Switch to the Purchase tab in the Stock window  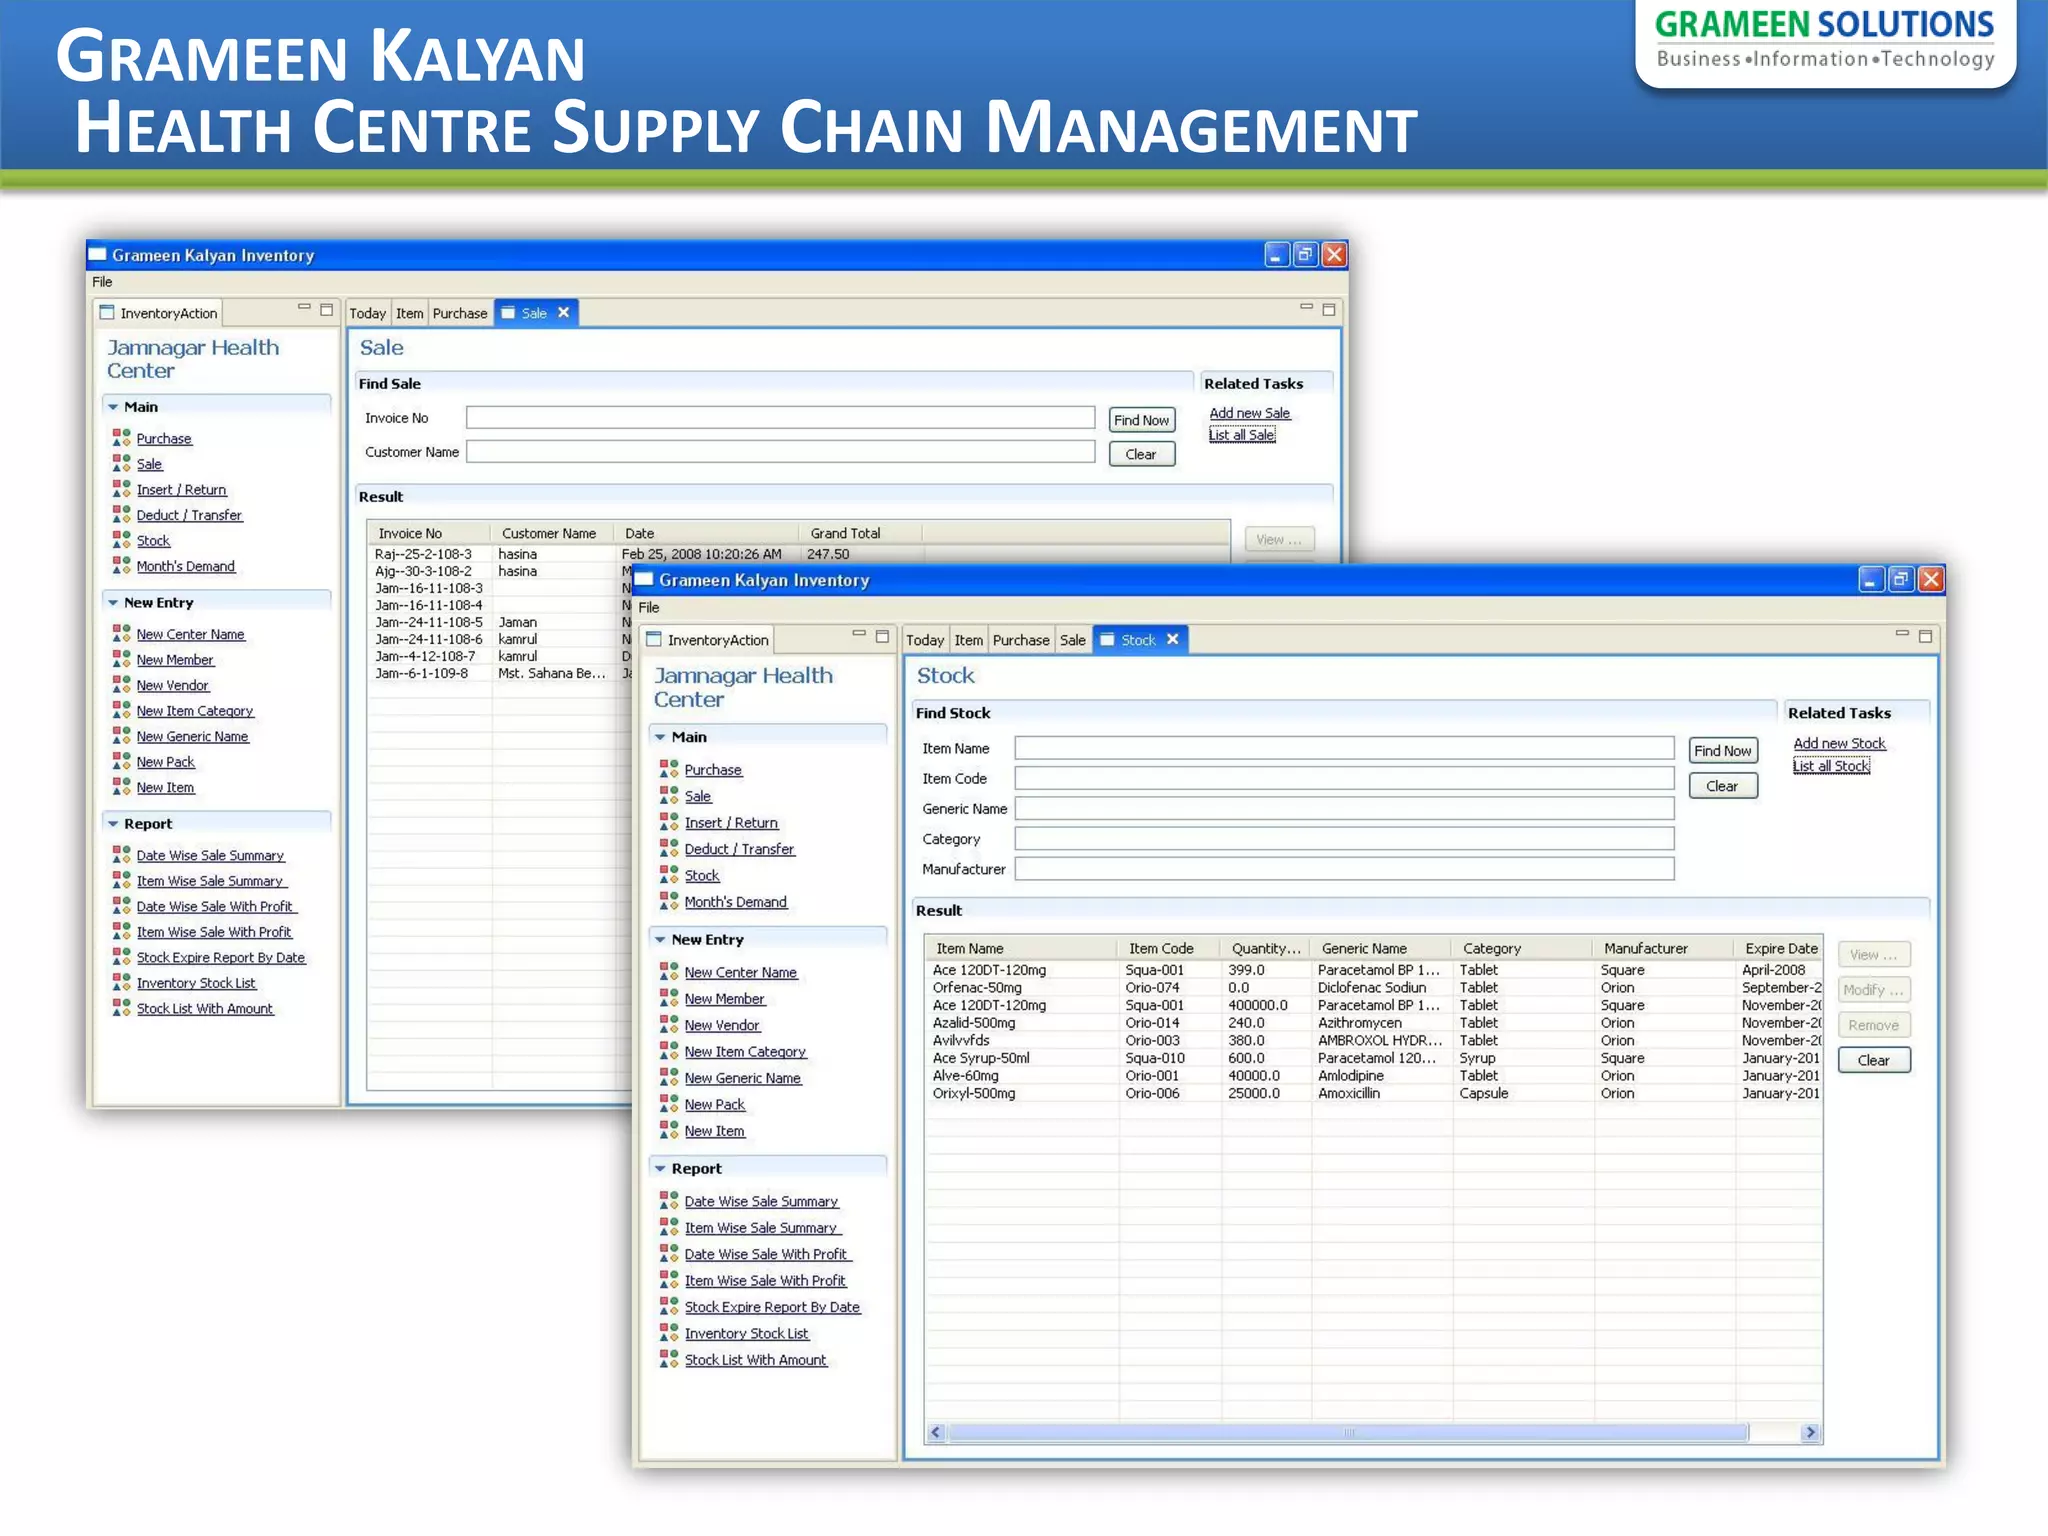(x=1021, y=640)
